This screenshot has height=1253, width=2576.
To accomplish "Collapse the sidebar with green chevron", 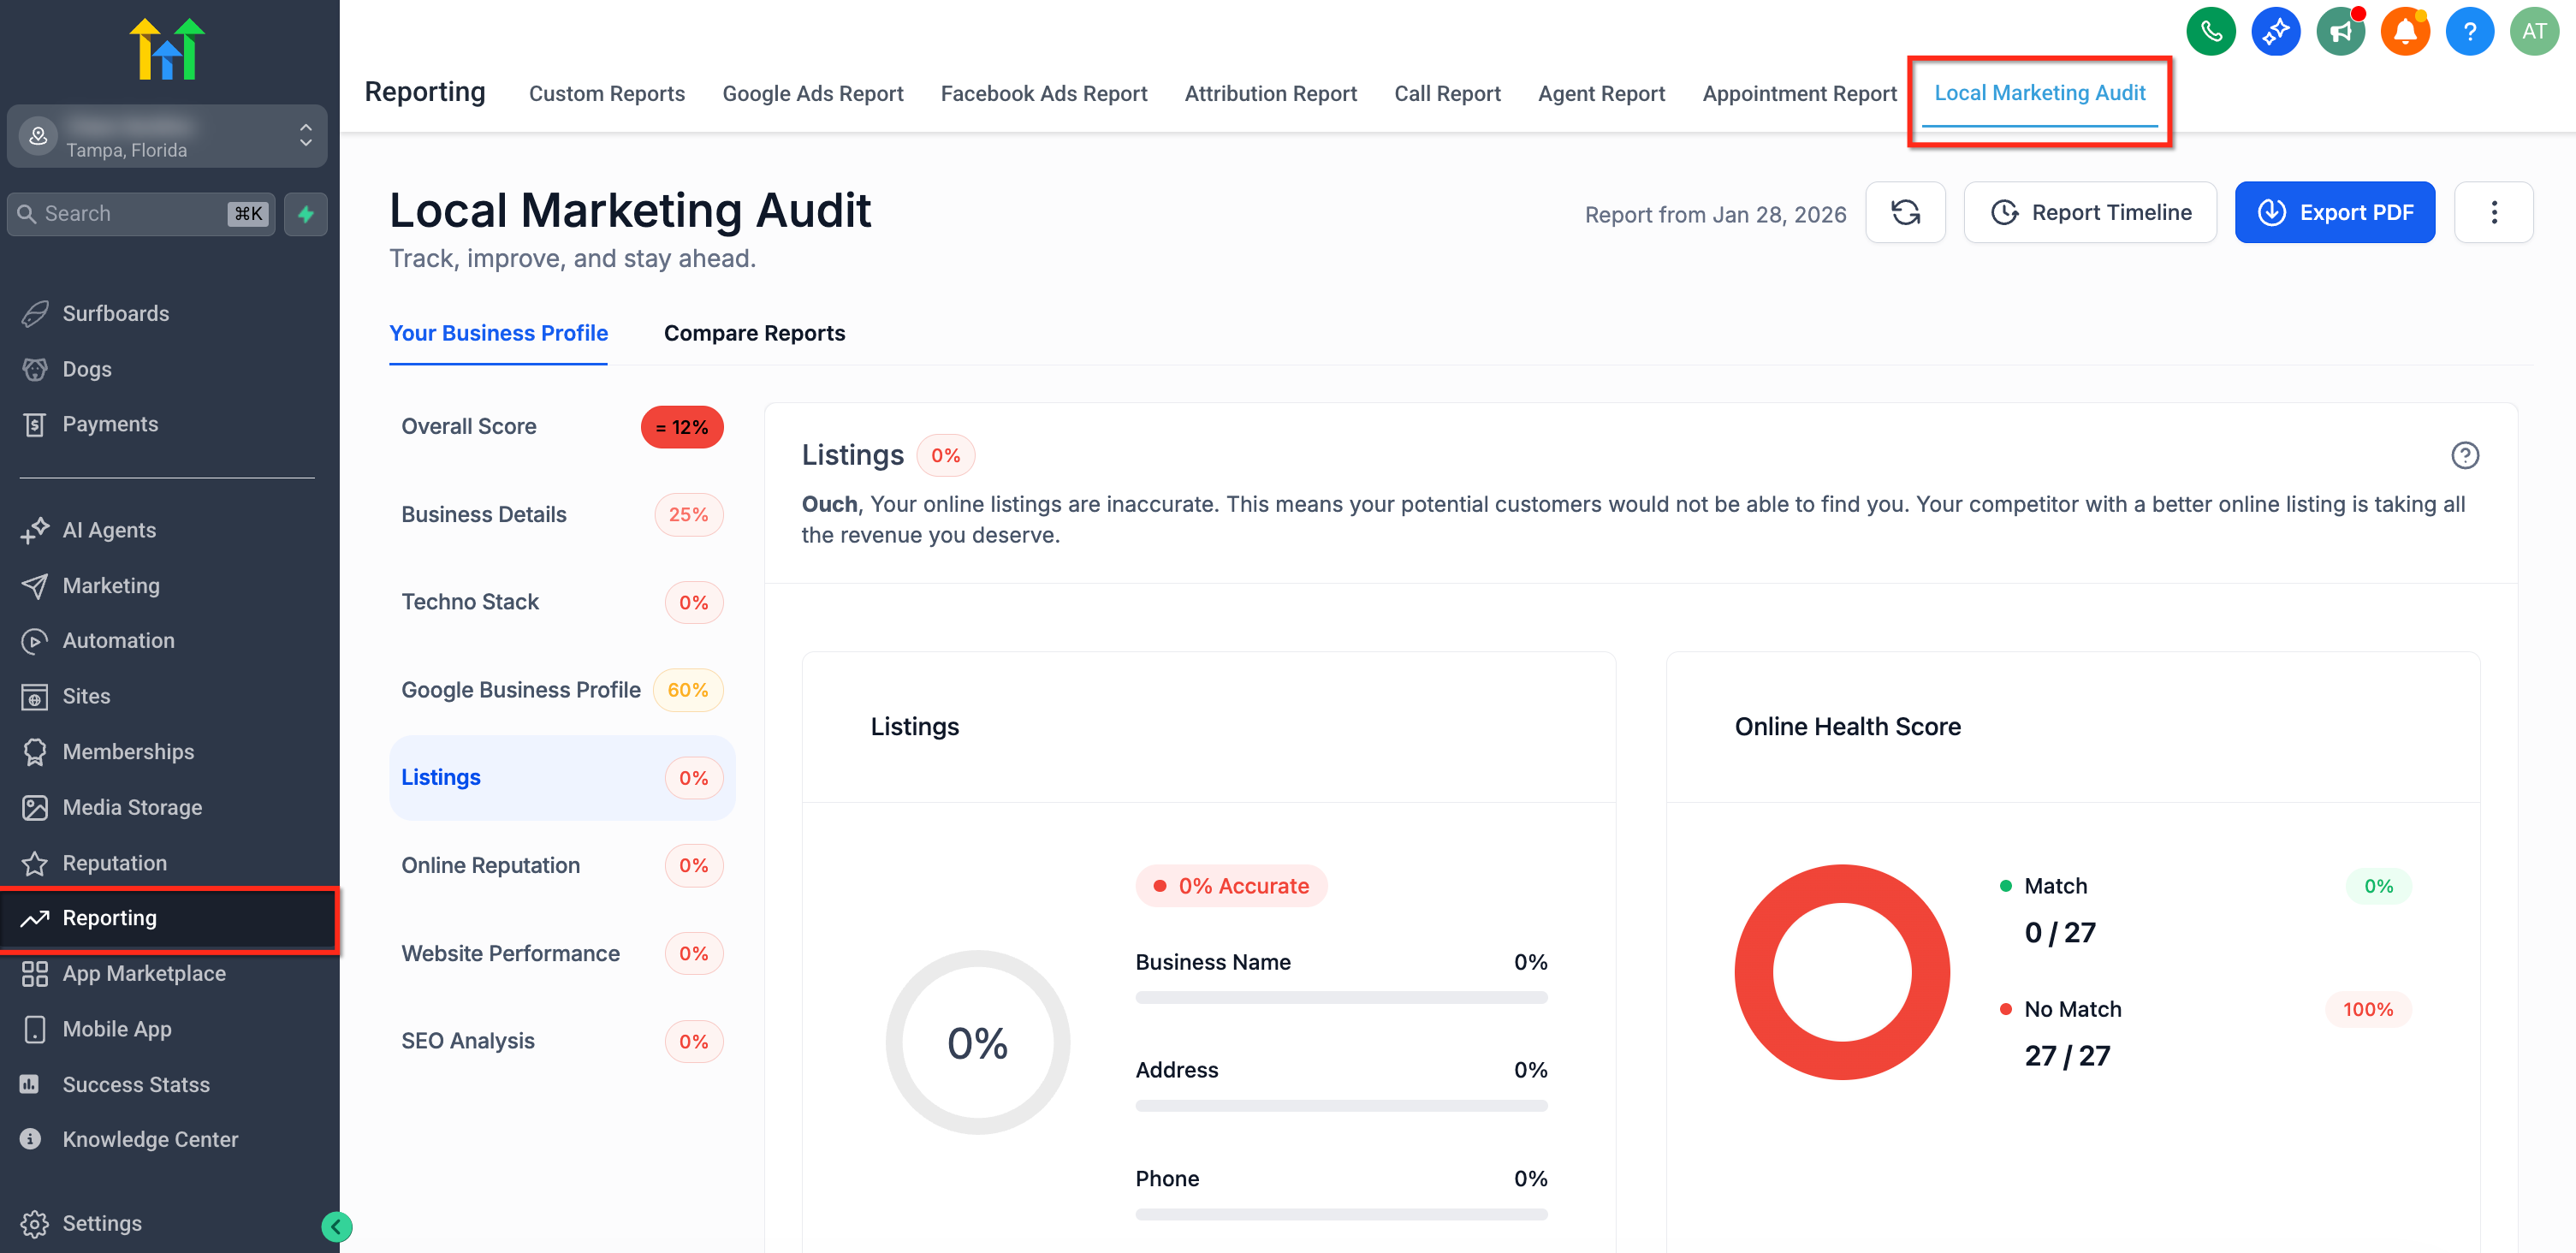I will point(337,1226).
